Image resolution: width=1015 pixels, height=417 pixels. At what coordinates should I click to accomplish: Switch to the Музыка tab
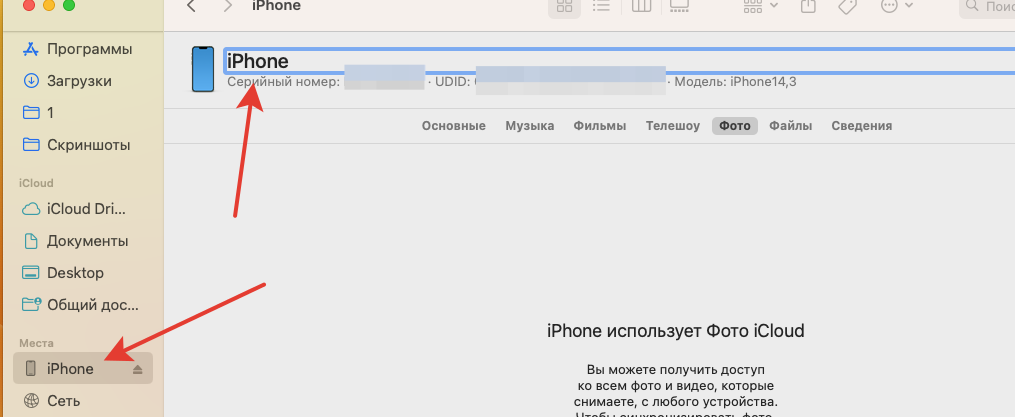coord(530,126)
